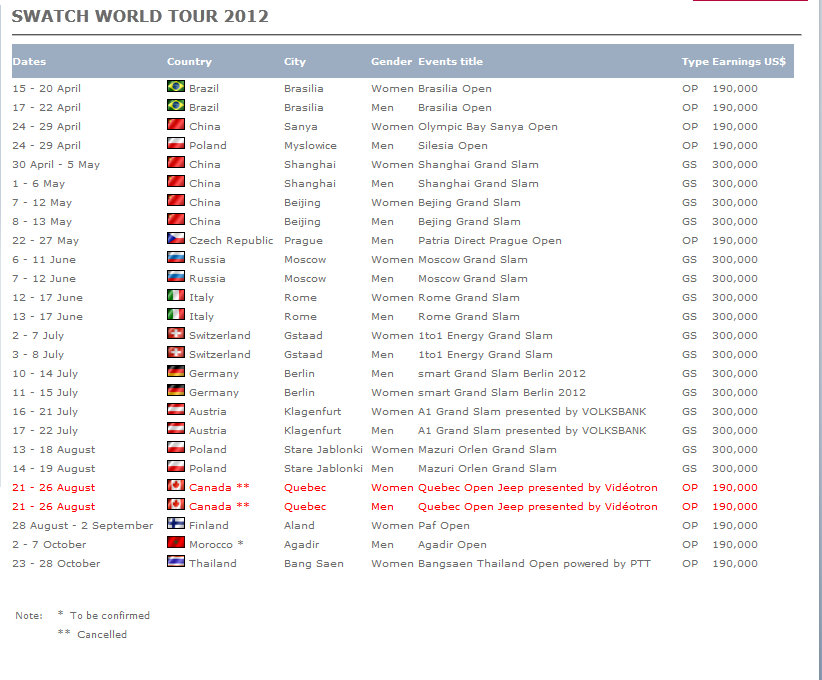Click the Morocco flag icon
The width and height of the screenshot is (822, 680).
pyautogui.click(x=175, y=544)
